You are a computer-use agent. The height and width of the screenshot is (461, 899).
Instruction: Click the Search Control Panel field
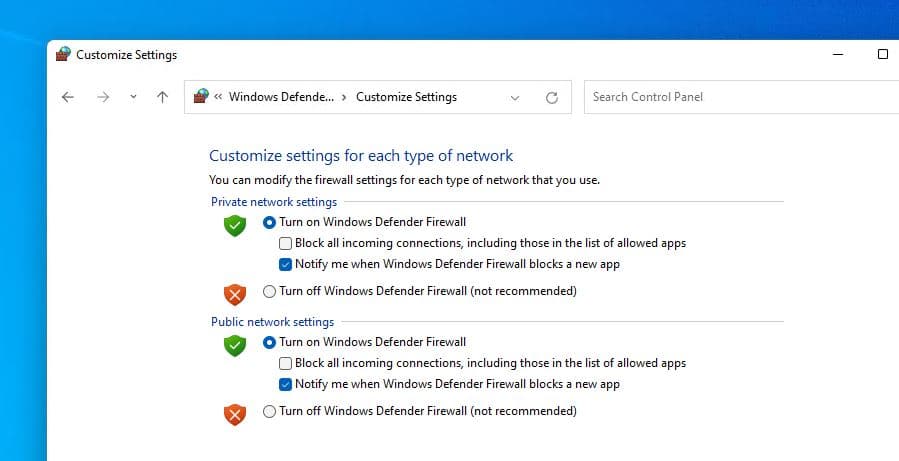pos(740,97)
